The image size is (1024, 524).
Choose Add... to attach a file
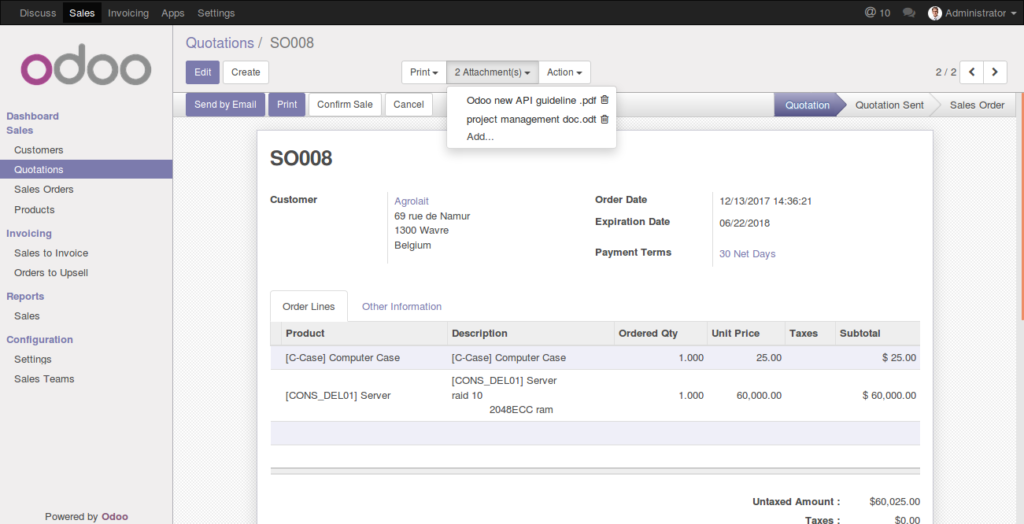tap(480, 137)
